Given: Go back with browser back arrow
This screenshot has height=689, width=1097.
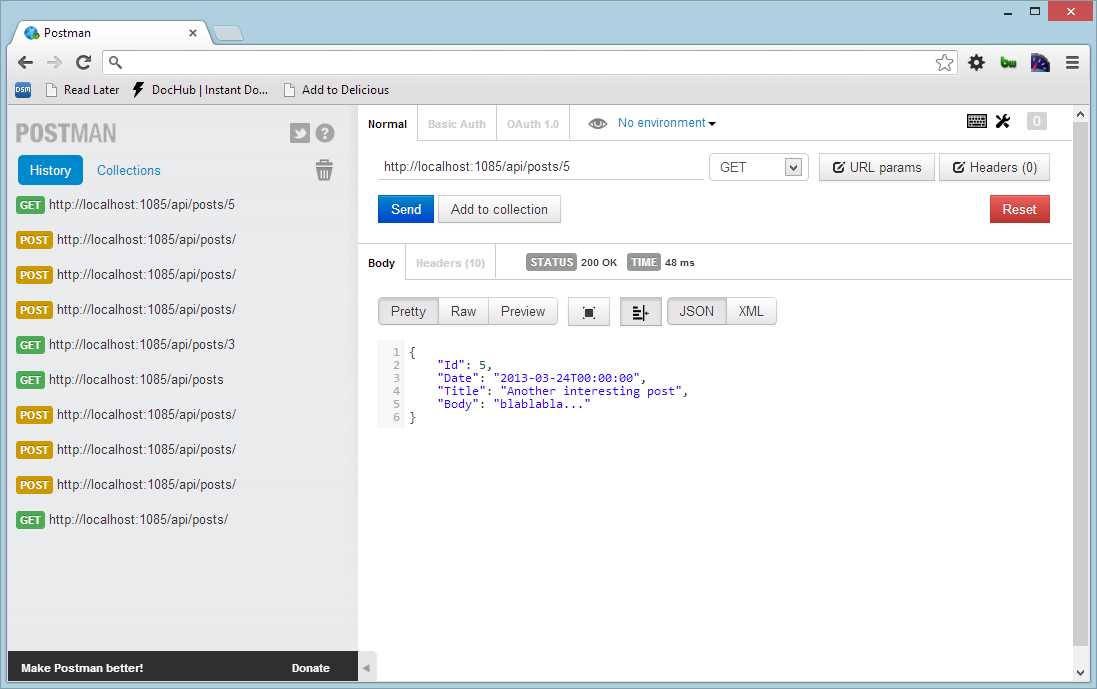Looking at the screenshot, I should point(25,62).
